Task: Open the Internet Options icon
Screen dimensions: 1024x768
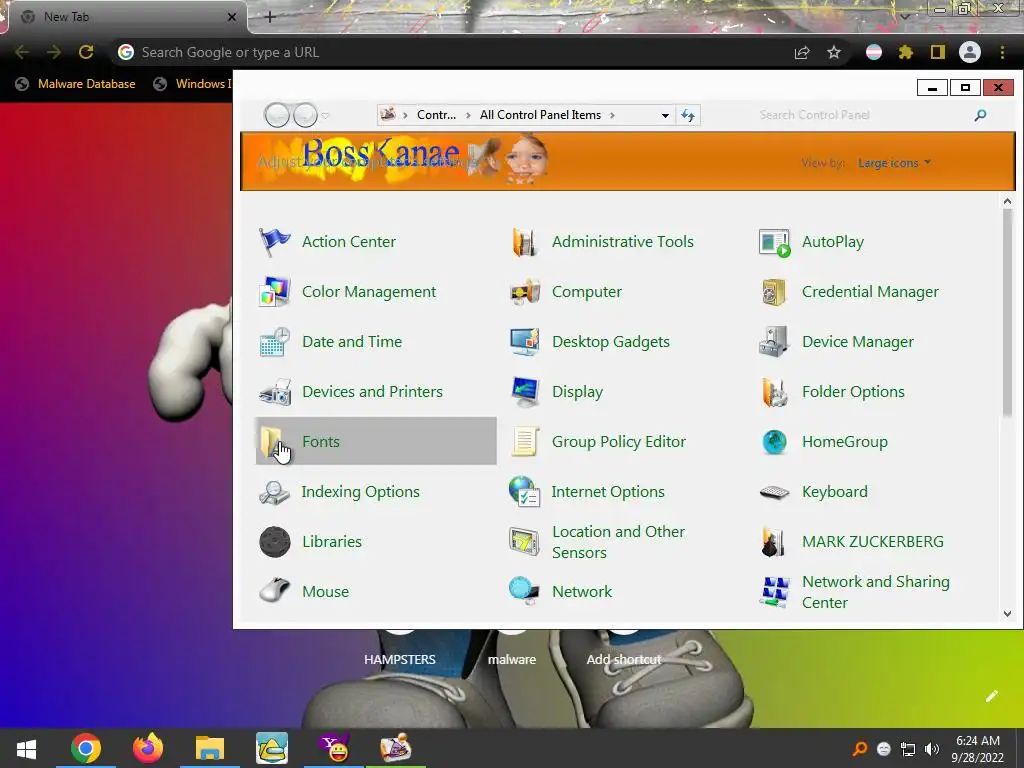Action: [x=524, y=492]
